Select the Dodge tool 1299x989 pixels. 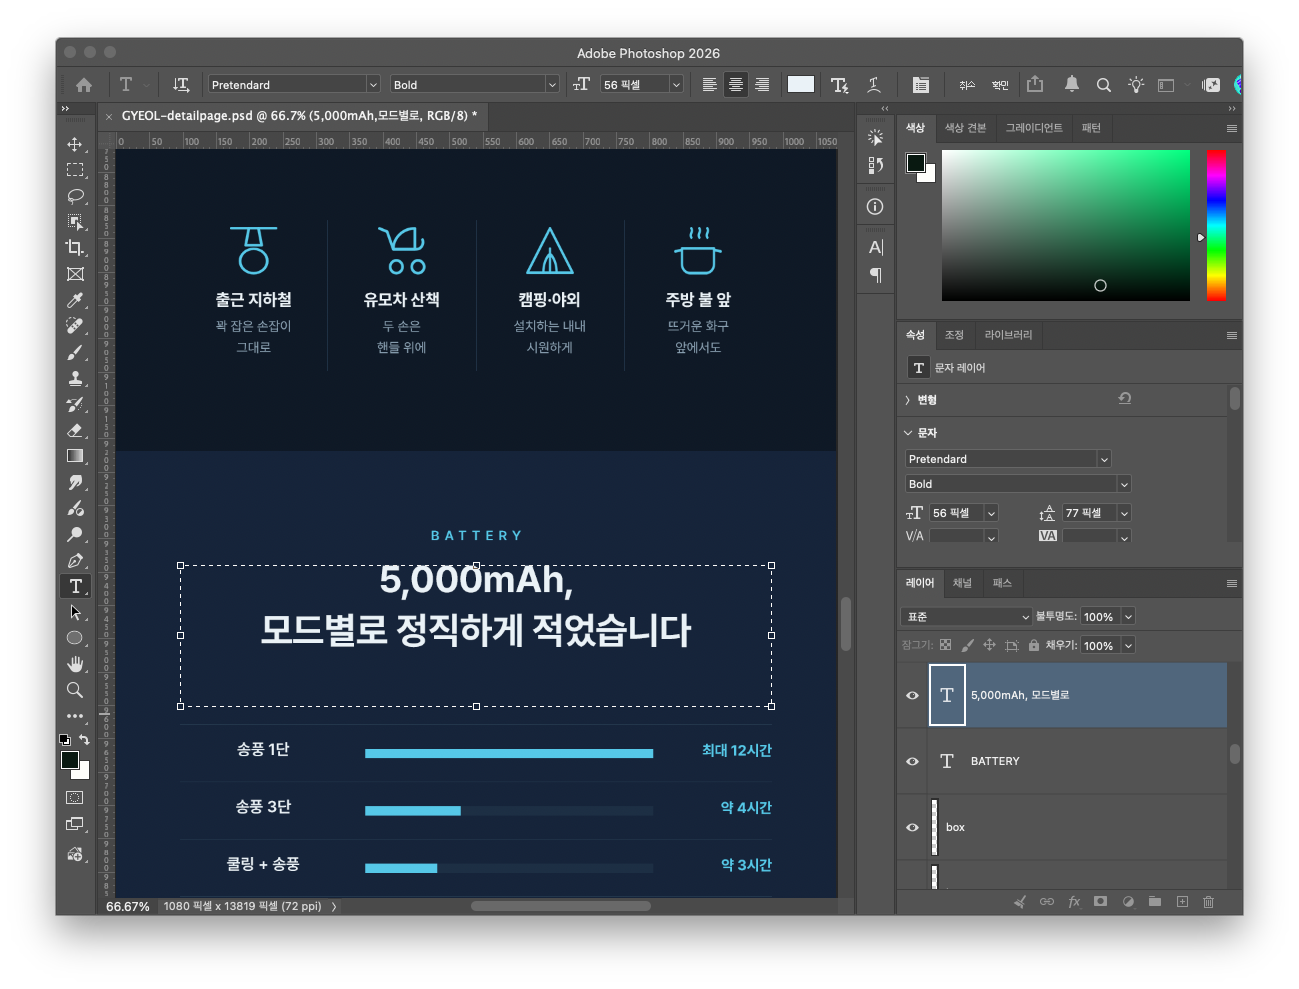pos(75,534)
